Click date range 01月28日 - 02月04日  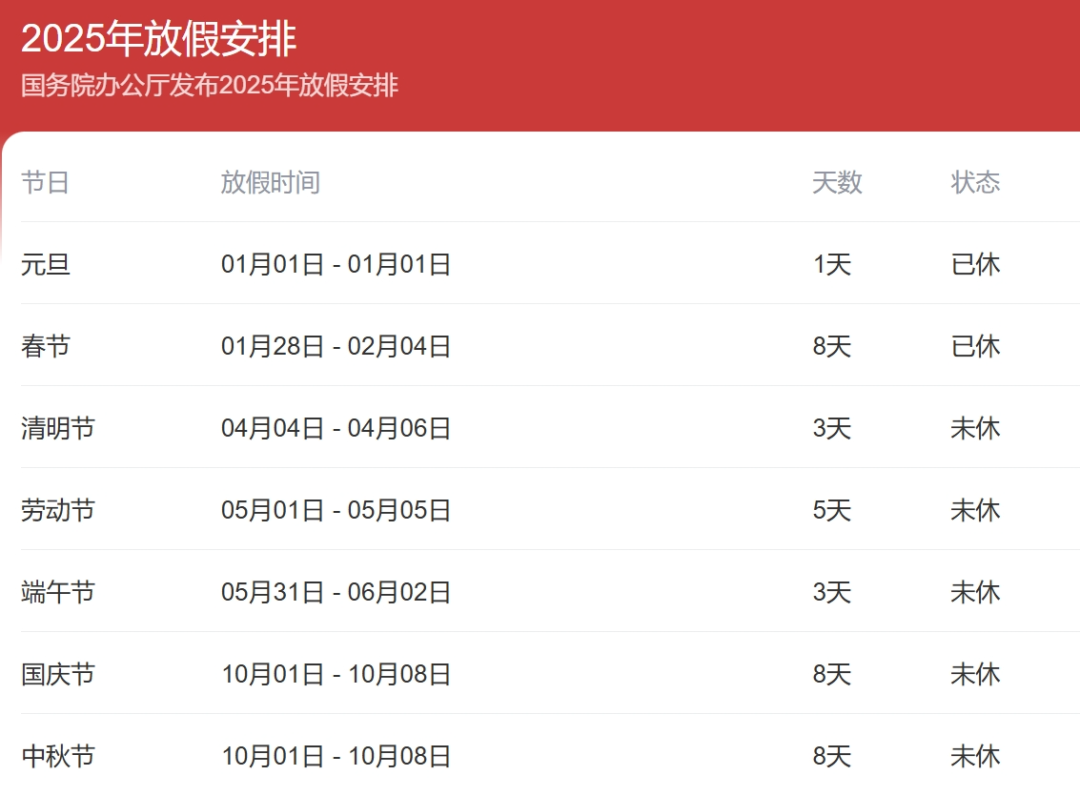(x=336, y=346)
